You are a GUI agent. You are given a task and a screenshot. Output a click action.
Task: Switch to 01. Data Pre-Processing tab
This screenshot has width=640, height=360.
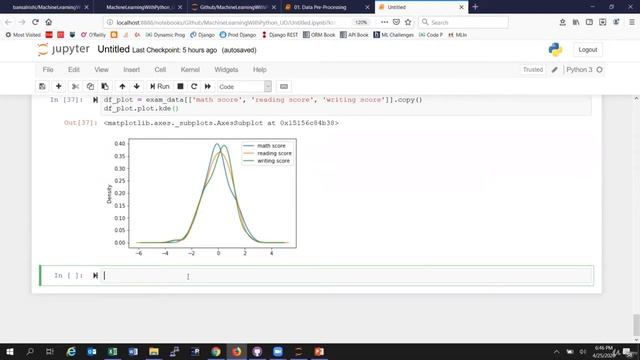328,7
